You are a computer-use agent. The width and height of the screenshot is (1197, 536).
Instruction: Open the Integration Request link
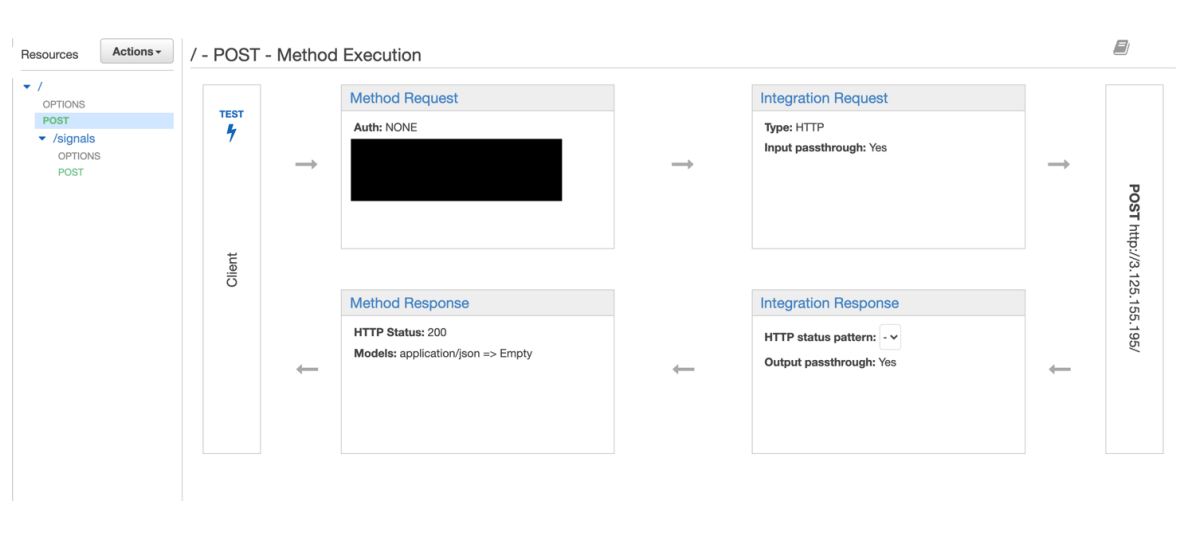click(x=824, y=98)
